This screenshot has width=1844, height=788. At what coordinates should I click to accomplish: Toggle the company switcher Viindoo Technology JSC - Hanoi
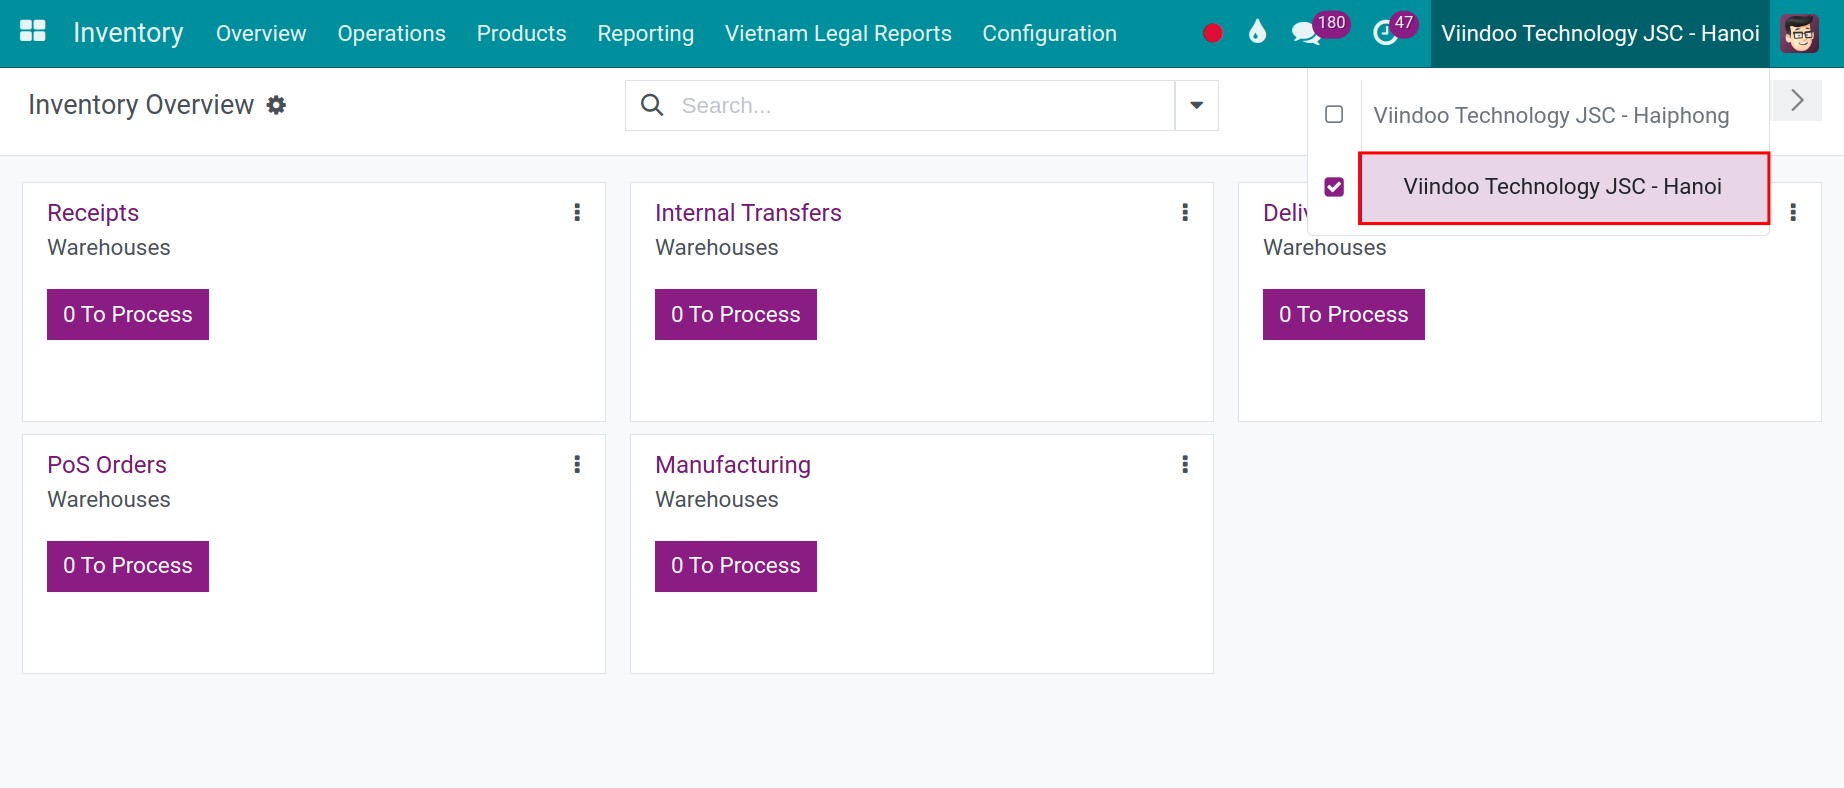pos(1600,34)
